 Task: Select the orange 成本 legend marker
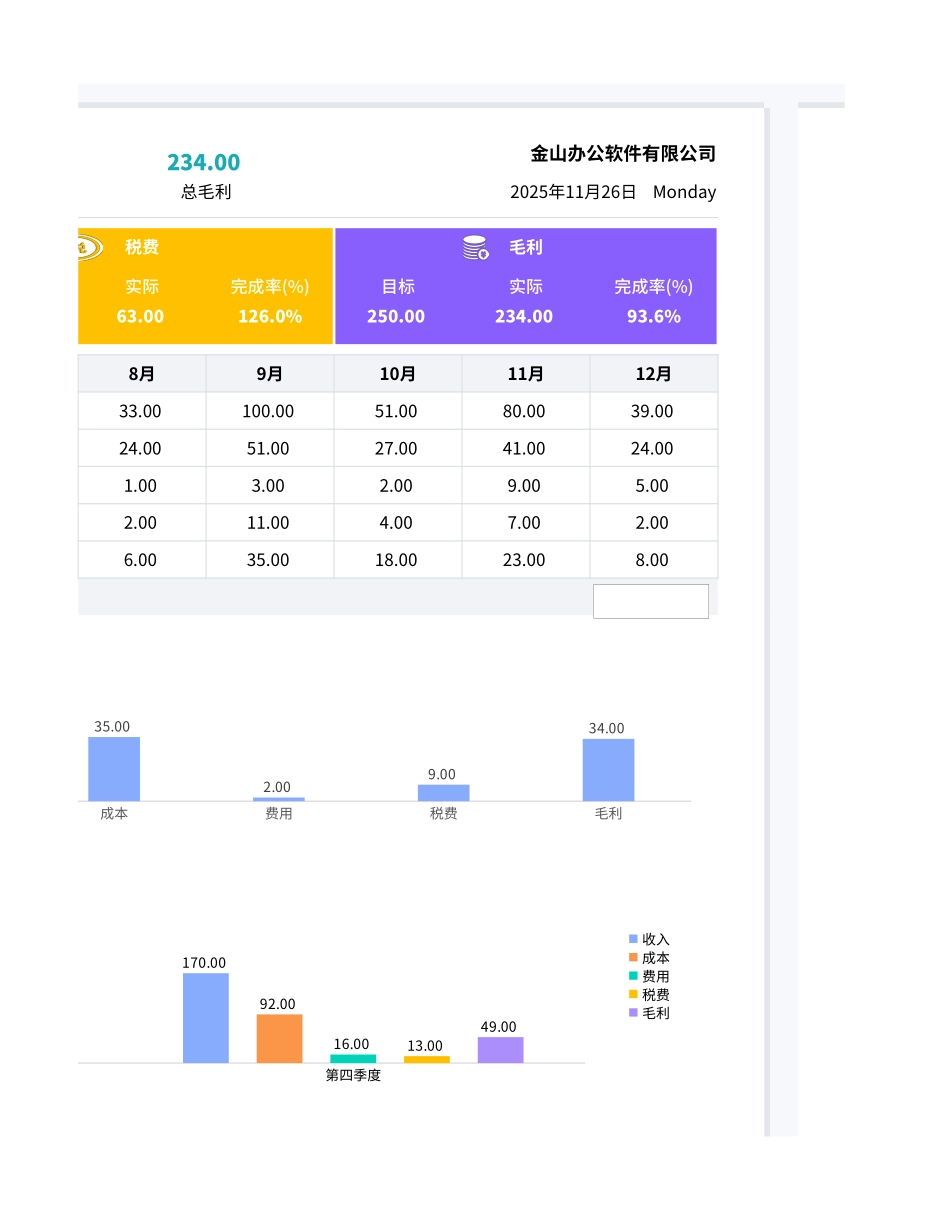[x=633, y=958]
